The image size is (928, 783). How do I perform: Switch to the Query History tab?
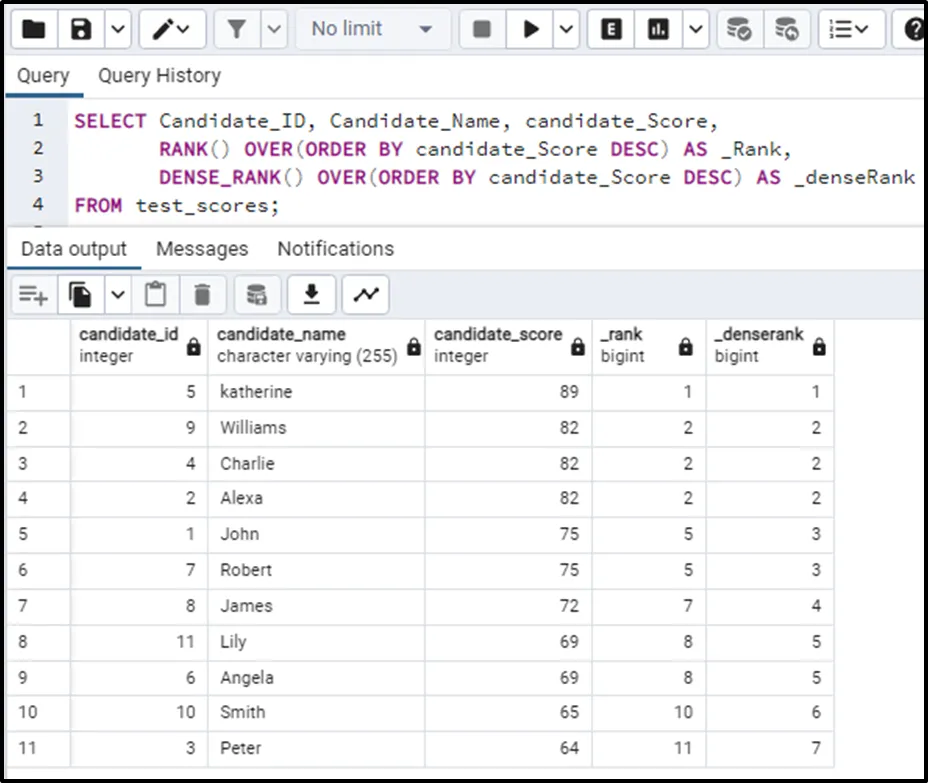tap(159, 76)
